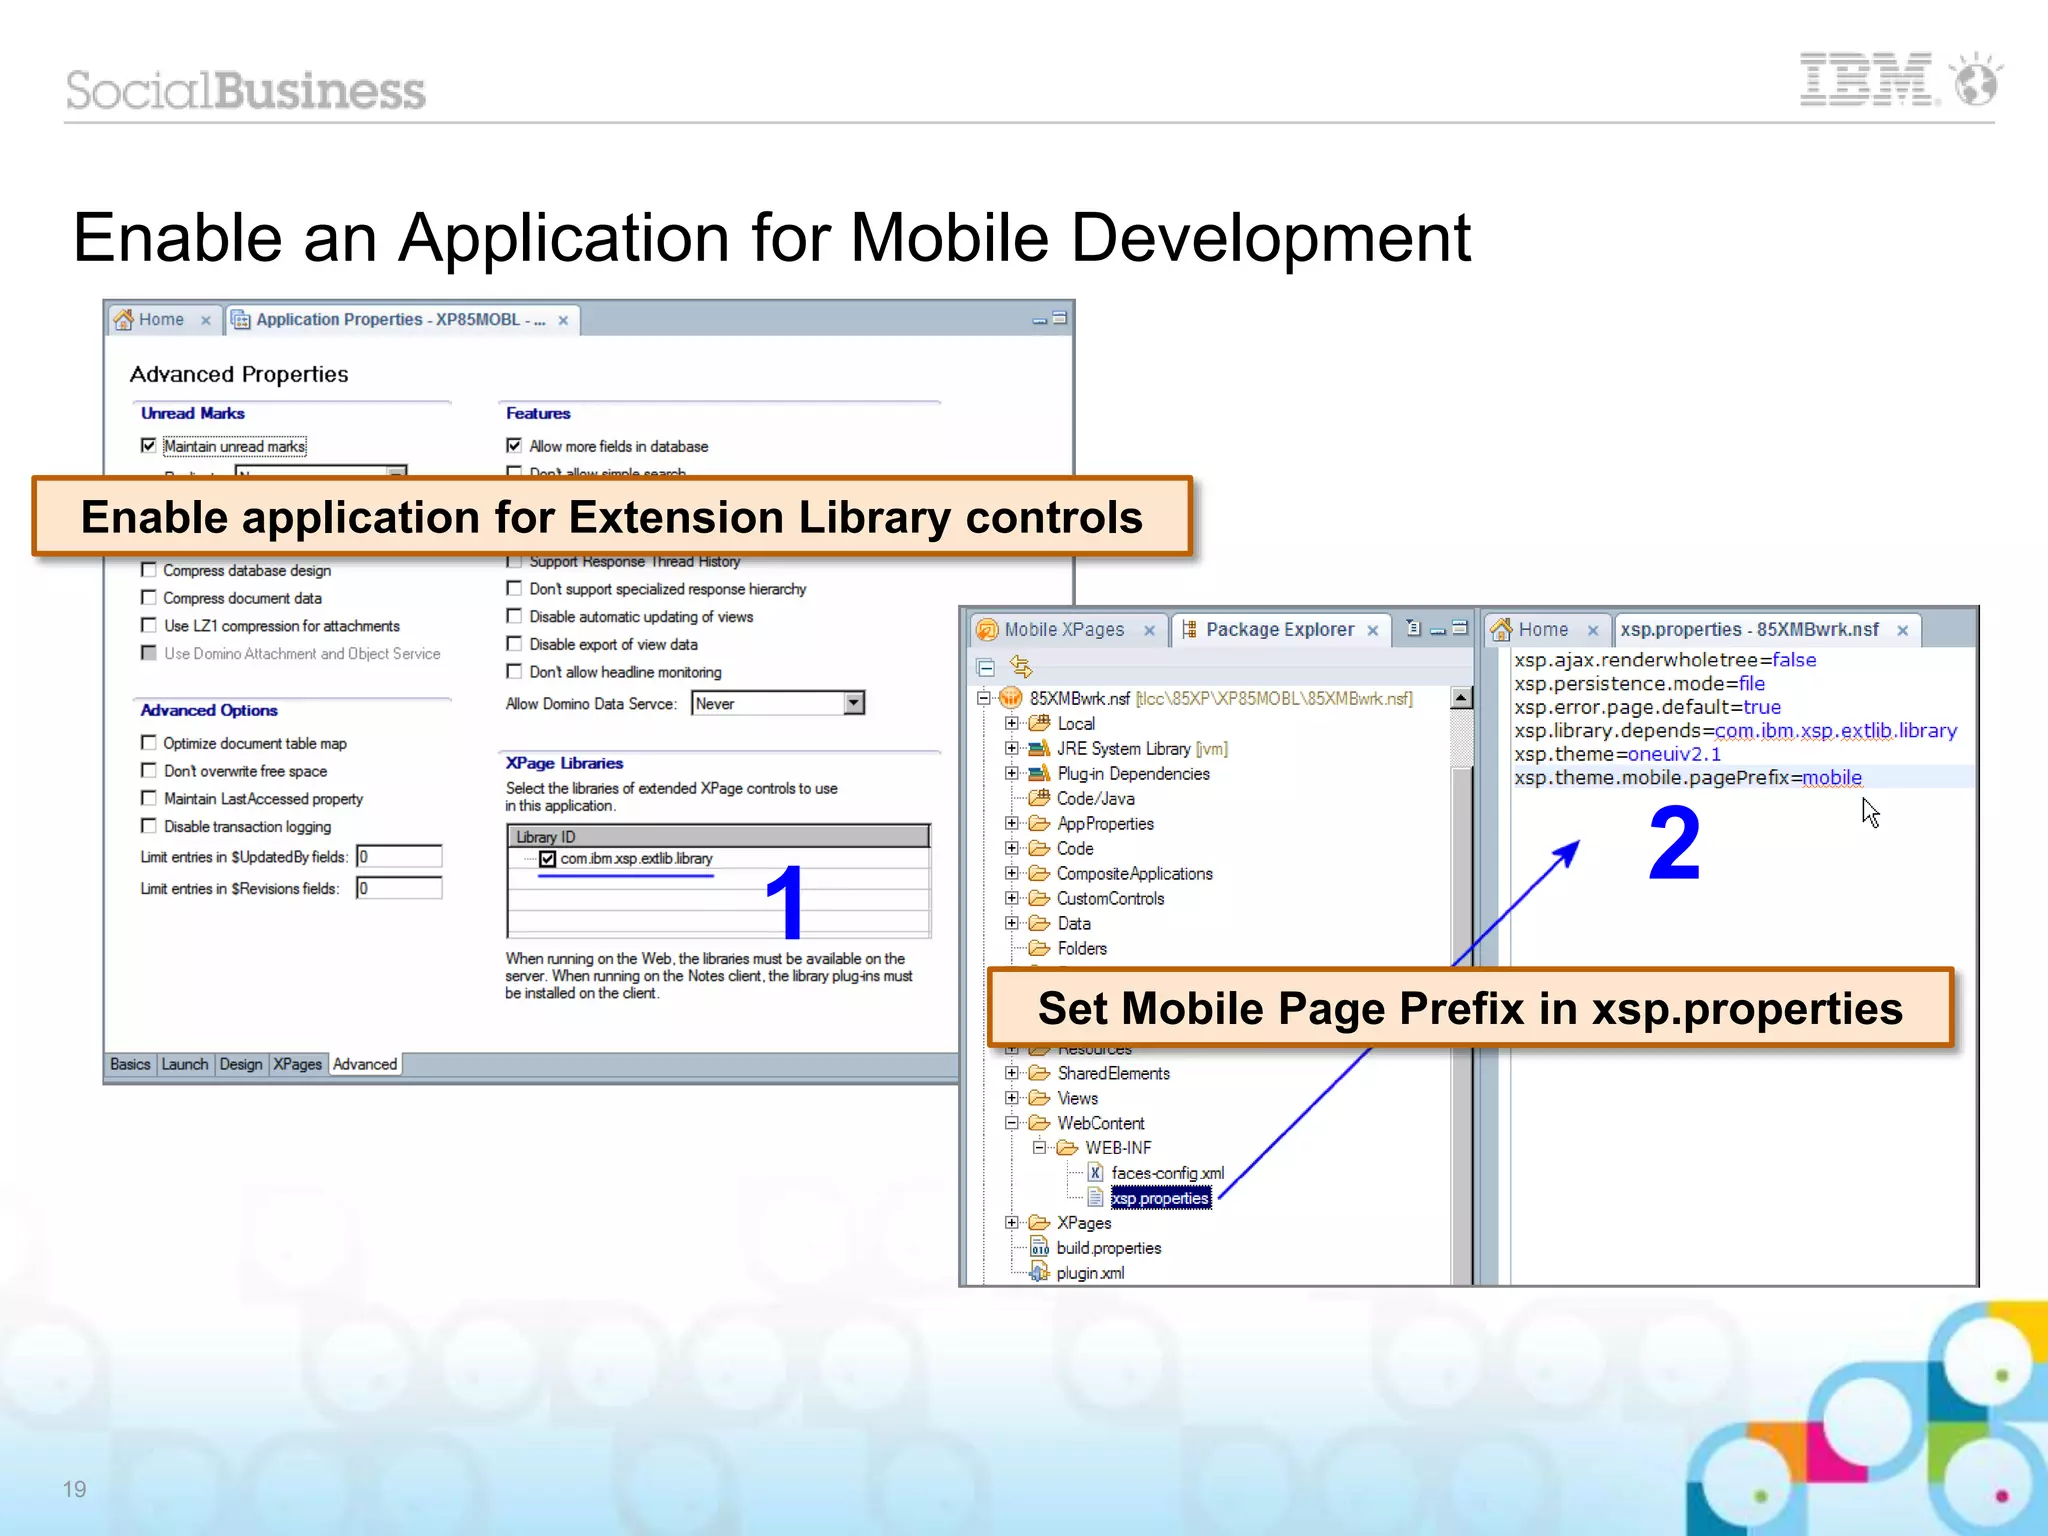2048x1536 pixels.
Task: Click the Package Explorer tab icon
Action: click(1189, 630)
